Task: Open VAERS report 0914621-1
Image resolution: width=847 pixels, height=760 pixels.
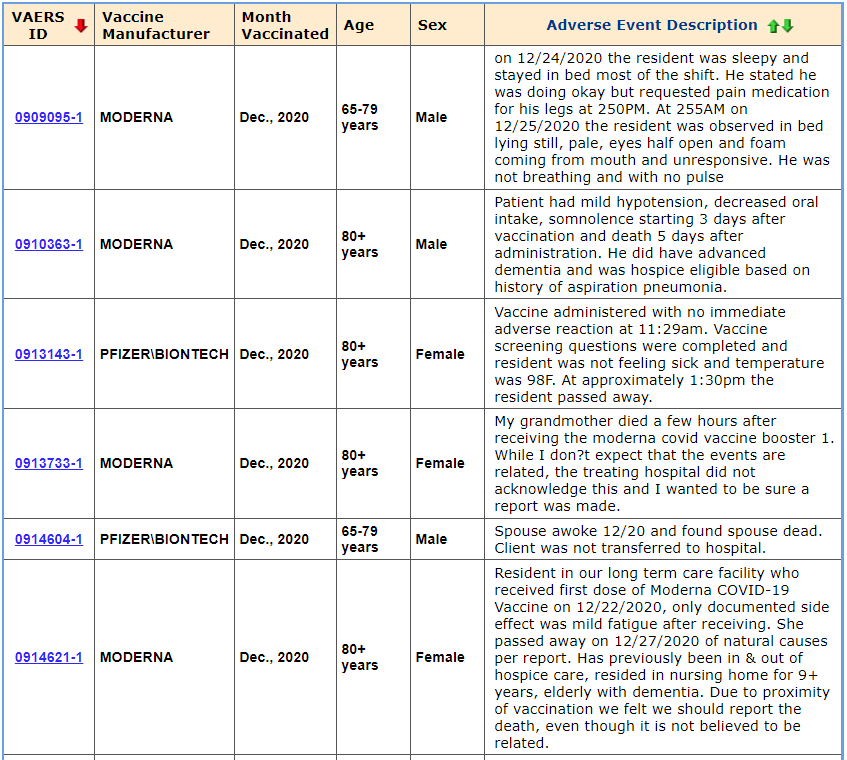Action: click(49, 657)
